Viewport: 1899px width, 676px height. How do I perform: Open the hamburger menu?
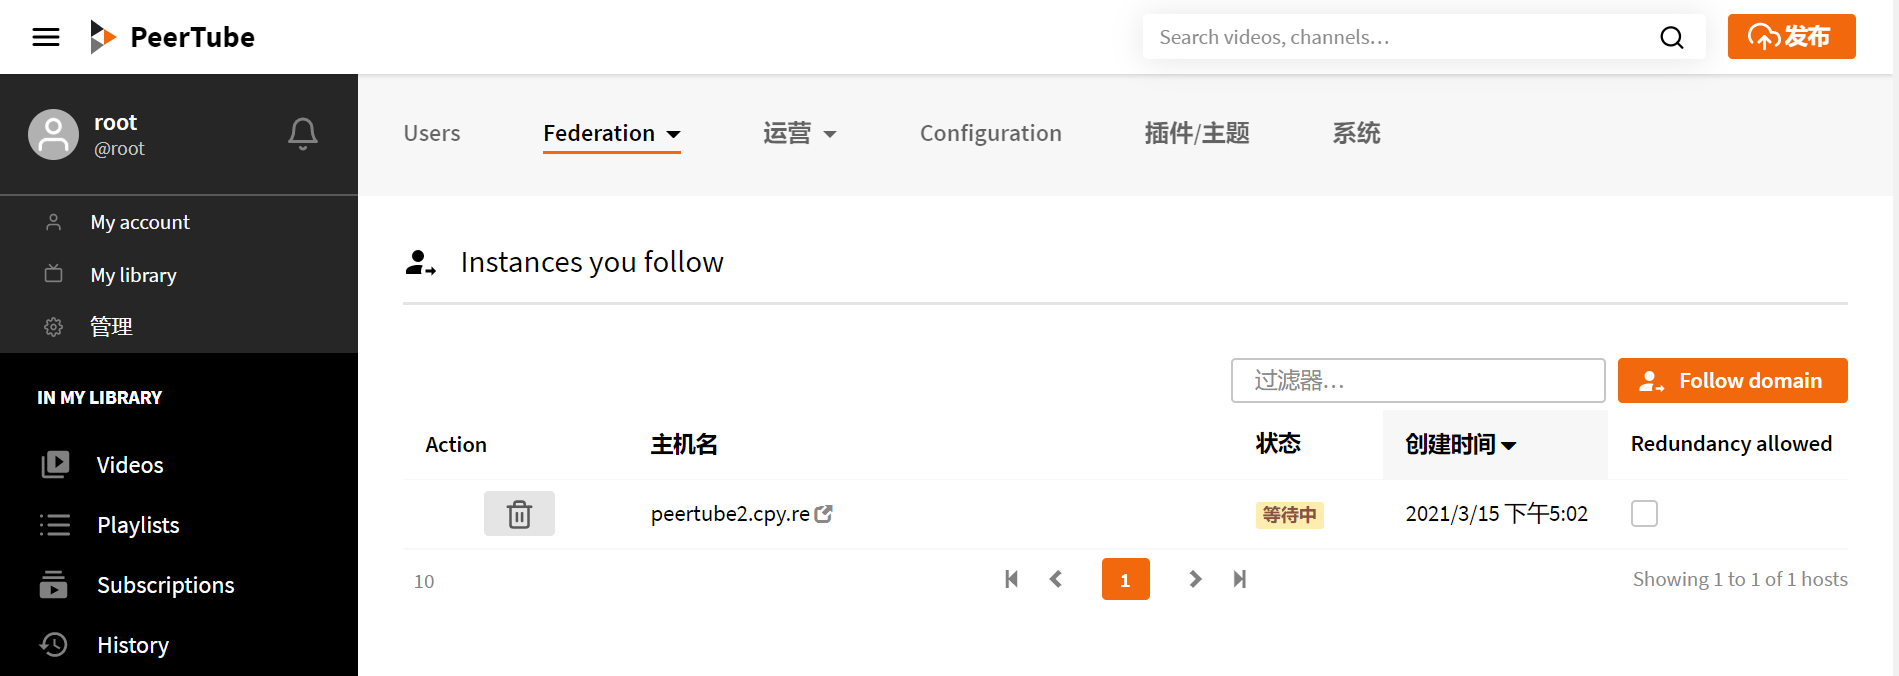[x=45, y=37]
